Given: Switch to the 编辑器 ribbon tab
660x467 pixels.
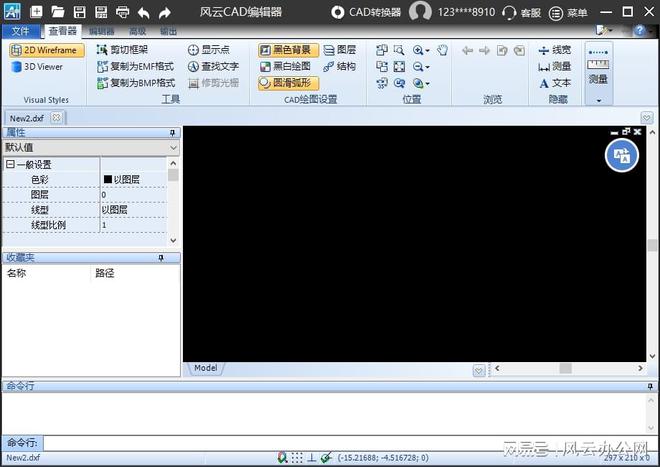Looking at the screenshot, I should tap(101, 31).
